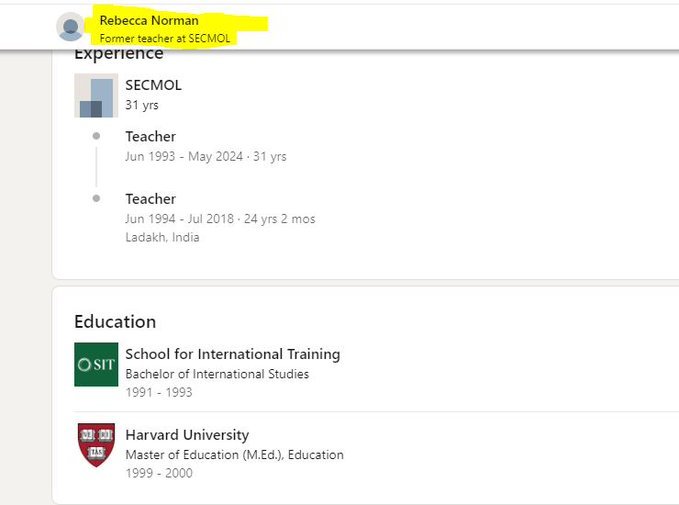Click the '1999 - 2000' education dates
Screen dimensions: 679x505
click(x=159, y=473)
